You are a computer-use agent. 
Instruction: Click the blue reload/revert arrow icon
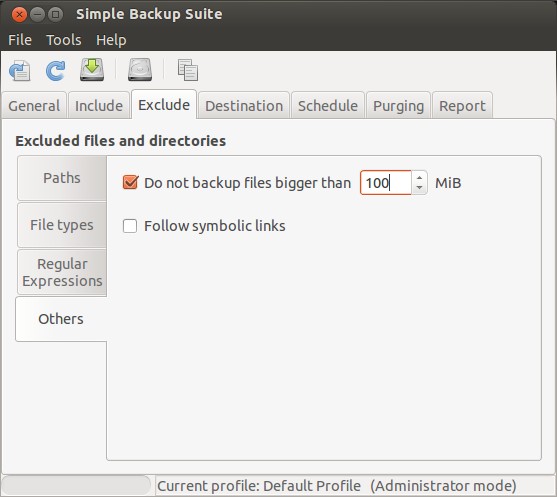55,70
